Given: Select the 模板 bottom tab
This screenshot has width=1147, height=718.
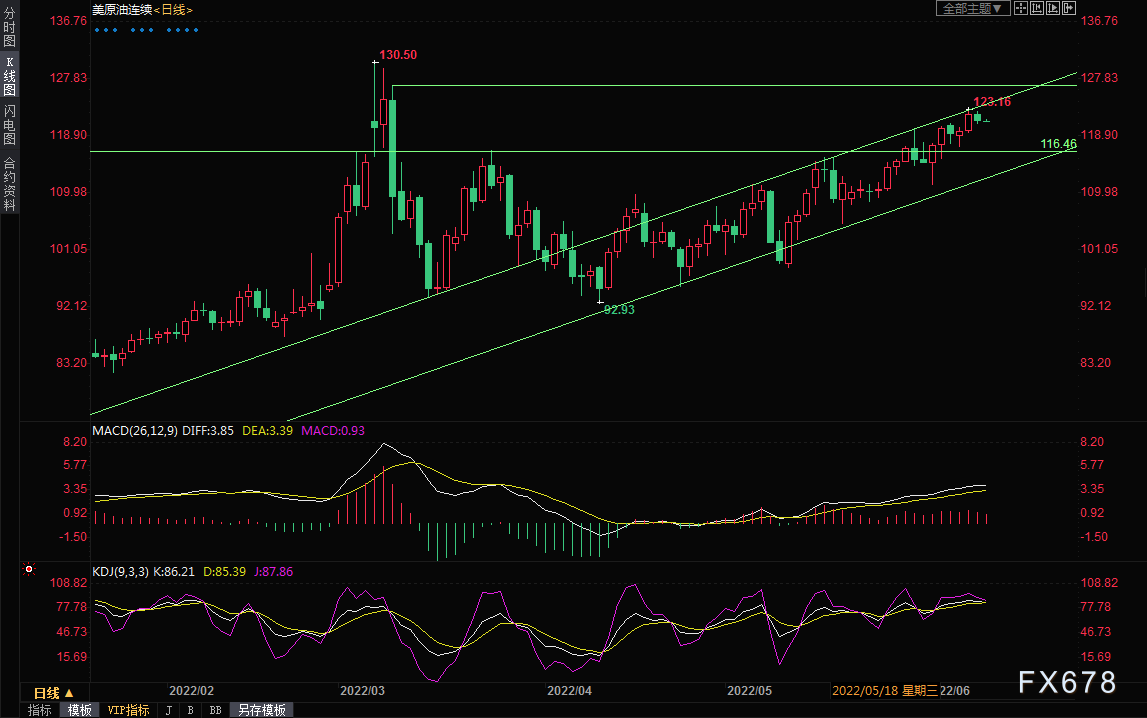Looking at the screenshot, I should [80, 710].
